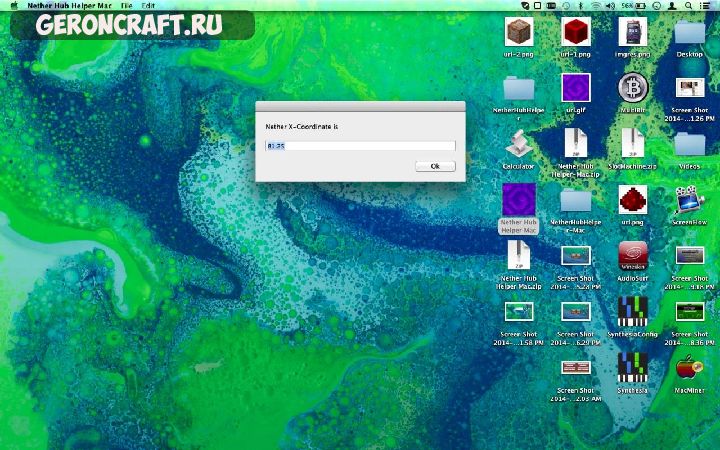Select the NetherHubHelper-Mac folder icon
The height and width of the screenshot is (450, 720).
click(576, 201)
